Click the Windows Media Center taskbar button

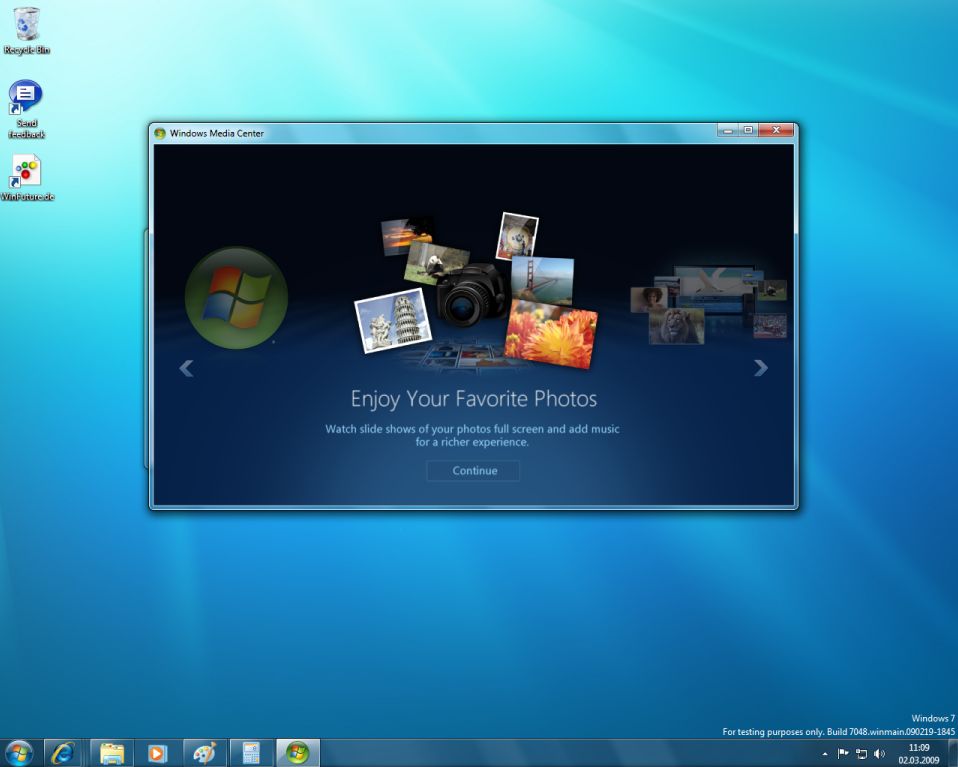point(297,752)
